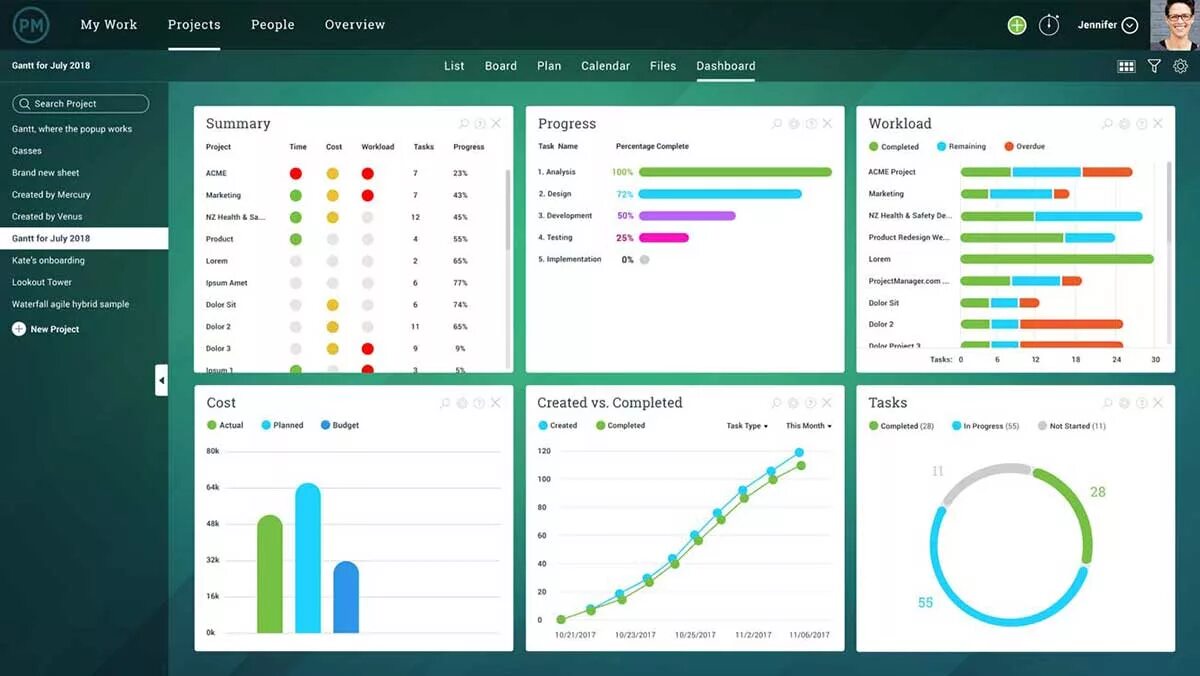This screenshot has width=1200, height=676.
Task: Open the dashboard grid layout icon
Action: click(x=1126, y=66)
